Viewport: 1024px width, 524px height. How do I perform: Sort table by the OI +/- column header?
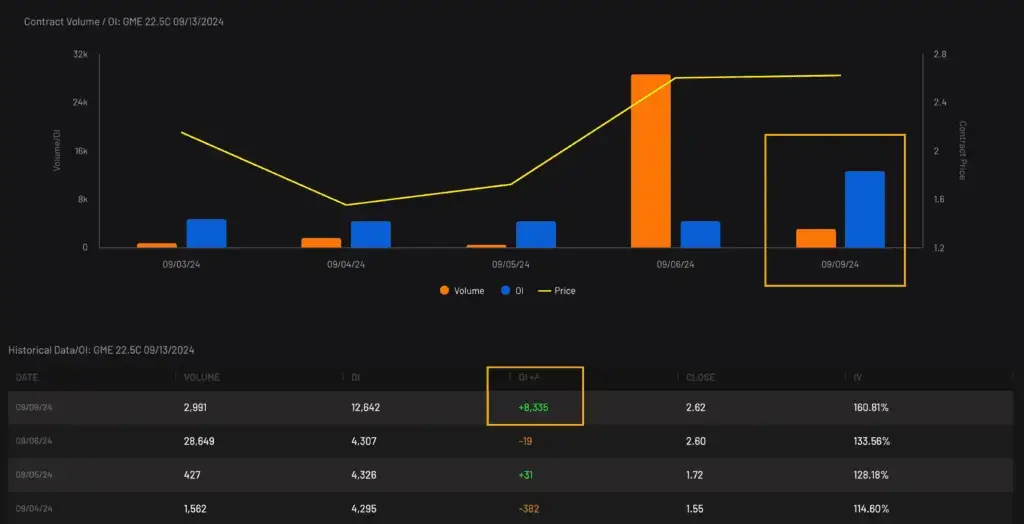(x=528, y=378)
